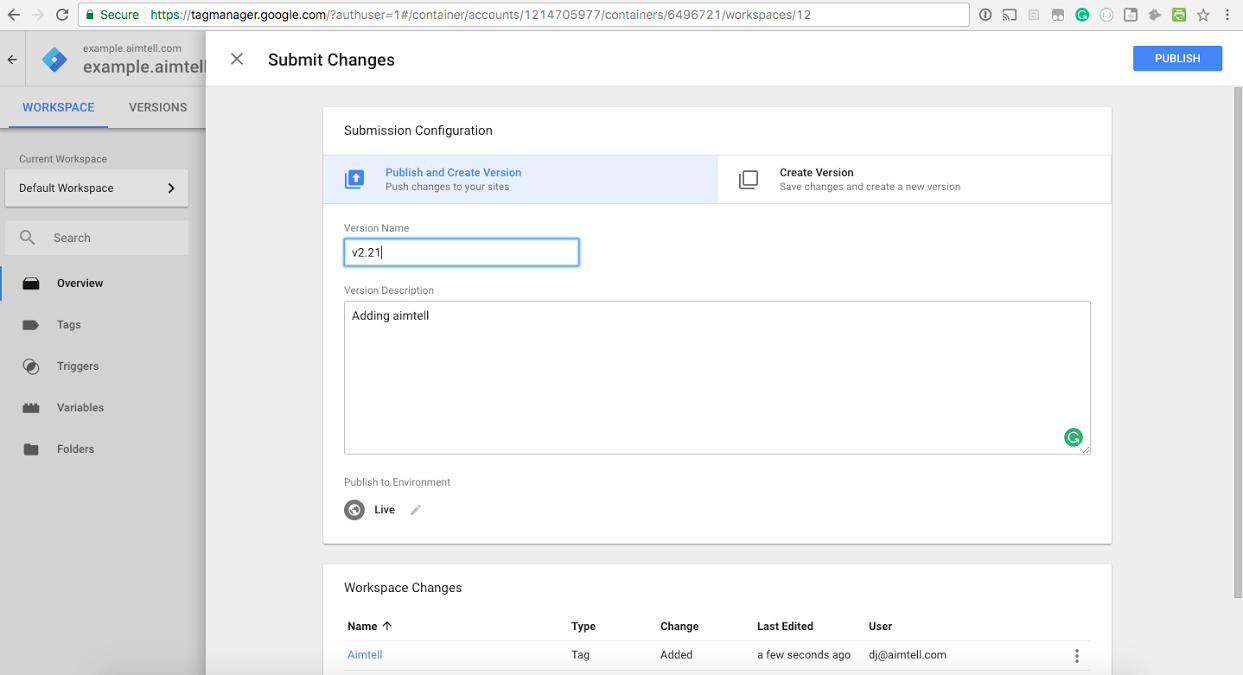The width and height of the screenshot is (1243, 675).
Task: Open Tags in the sidebar
Action: click(x=69, y=325)
